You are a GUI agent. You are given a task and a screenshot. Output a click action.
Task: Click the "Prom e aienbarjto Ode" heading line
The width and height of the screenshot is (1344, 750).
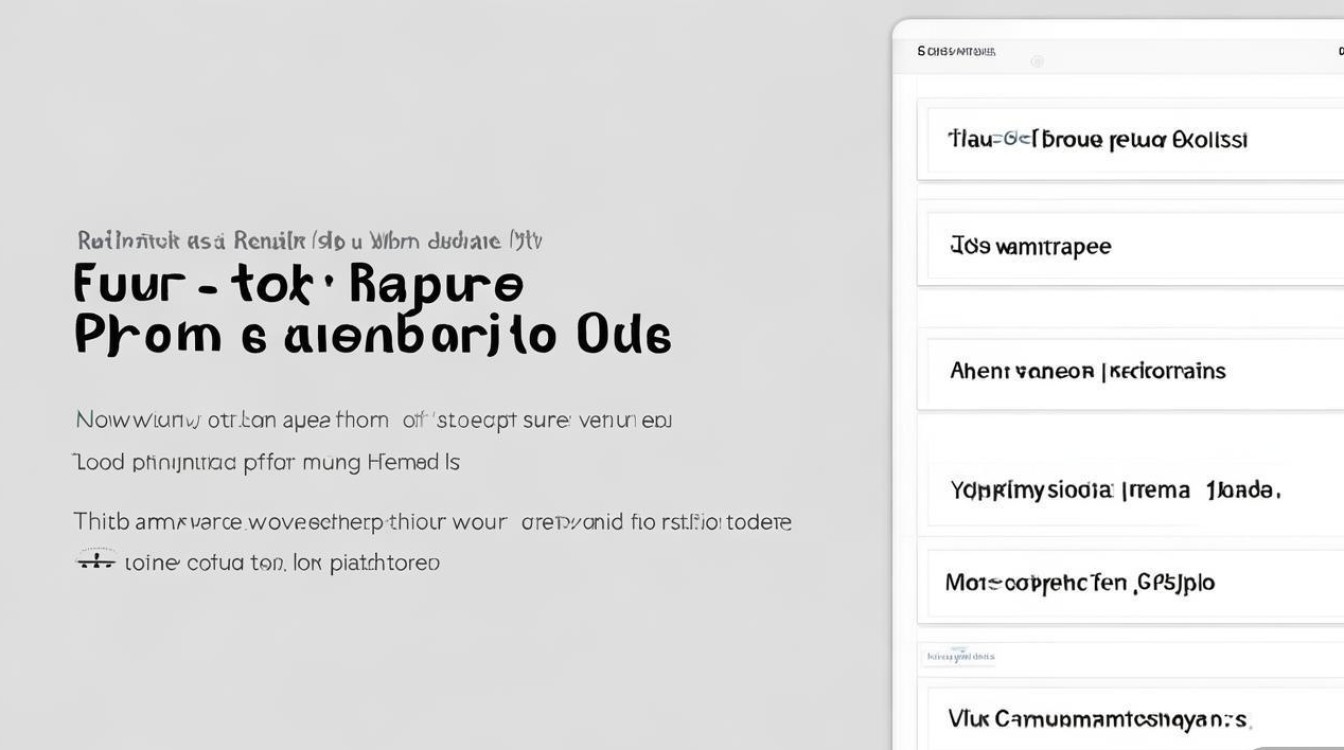[372, 337]
